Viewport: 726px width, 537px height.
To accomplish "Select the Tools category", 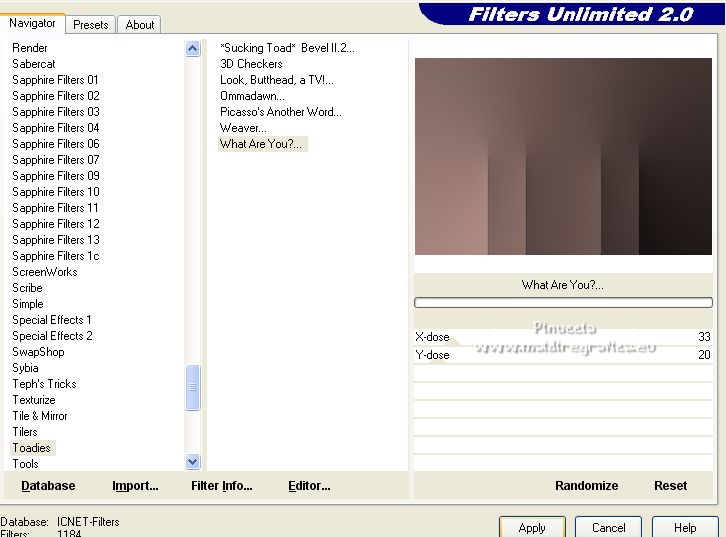I will pyautogui.click(x=25, y=464).
